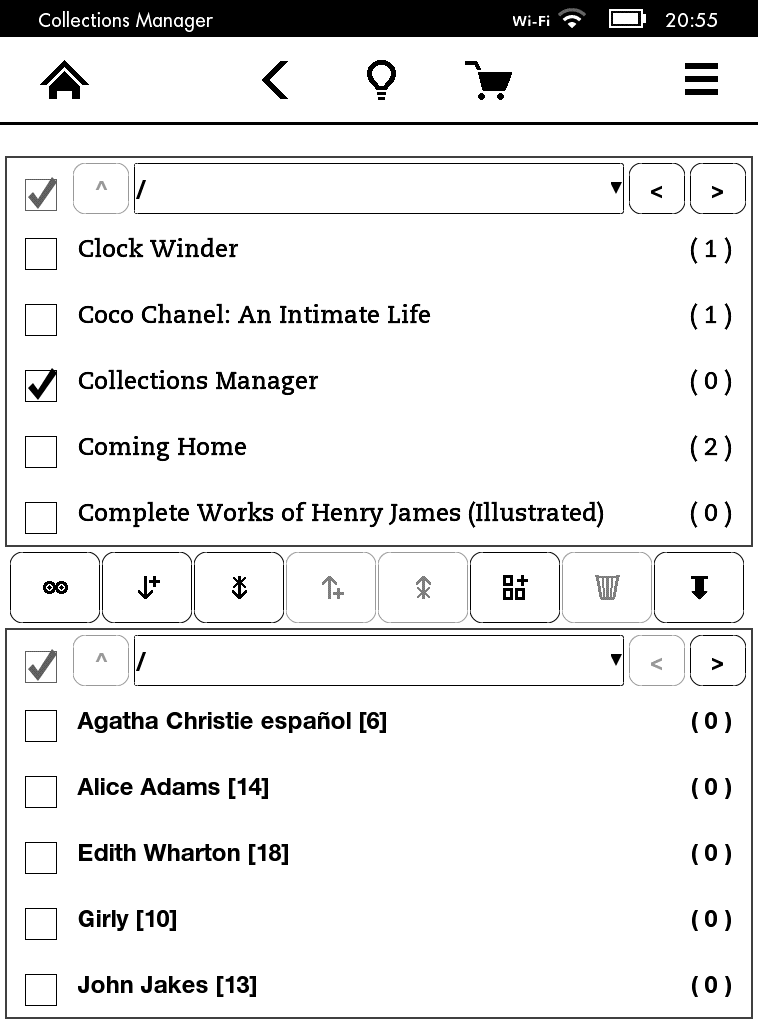
Task: Go to next page in top panel
Action: [x=717, y=190]
